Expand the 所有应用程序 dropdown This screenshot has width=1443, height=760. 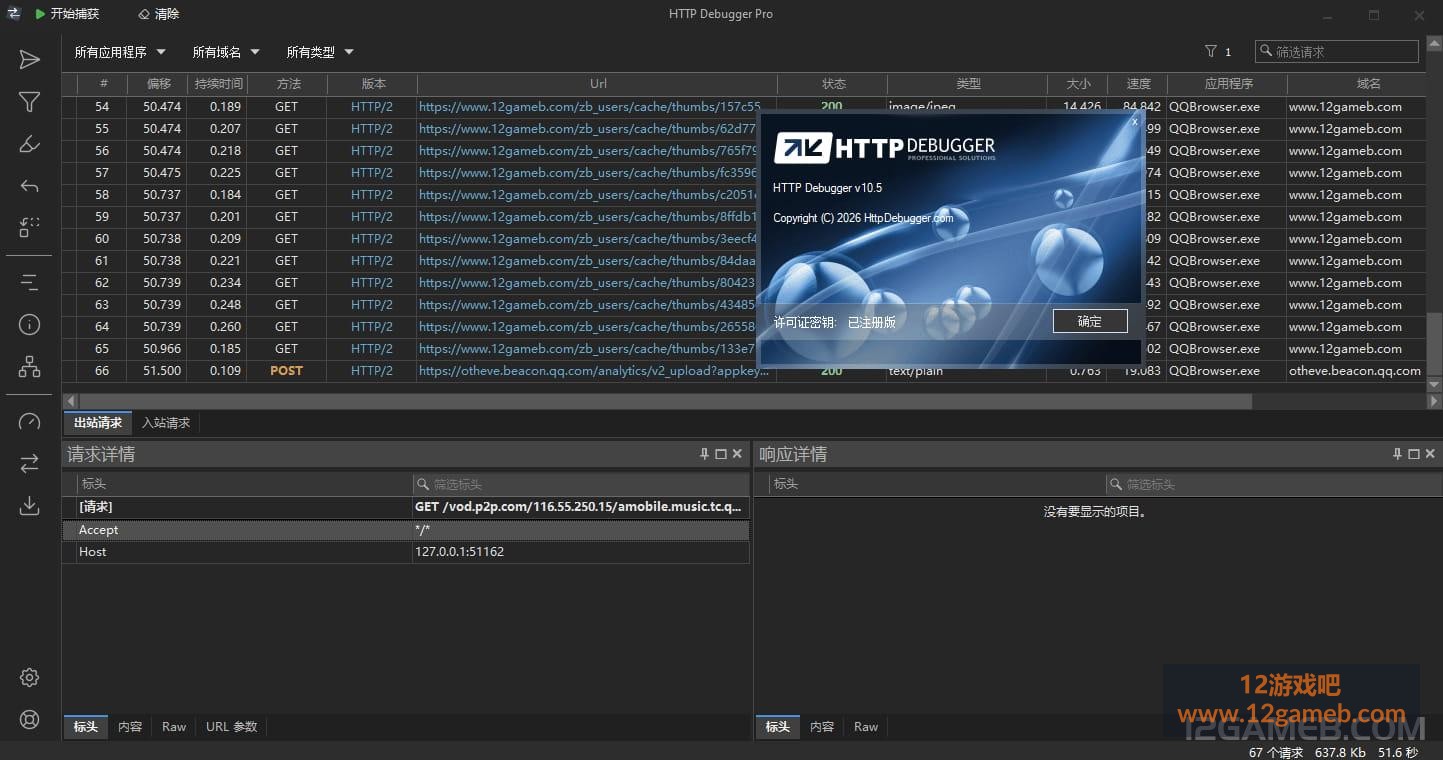[120, 52]
